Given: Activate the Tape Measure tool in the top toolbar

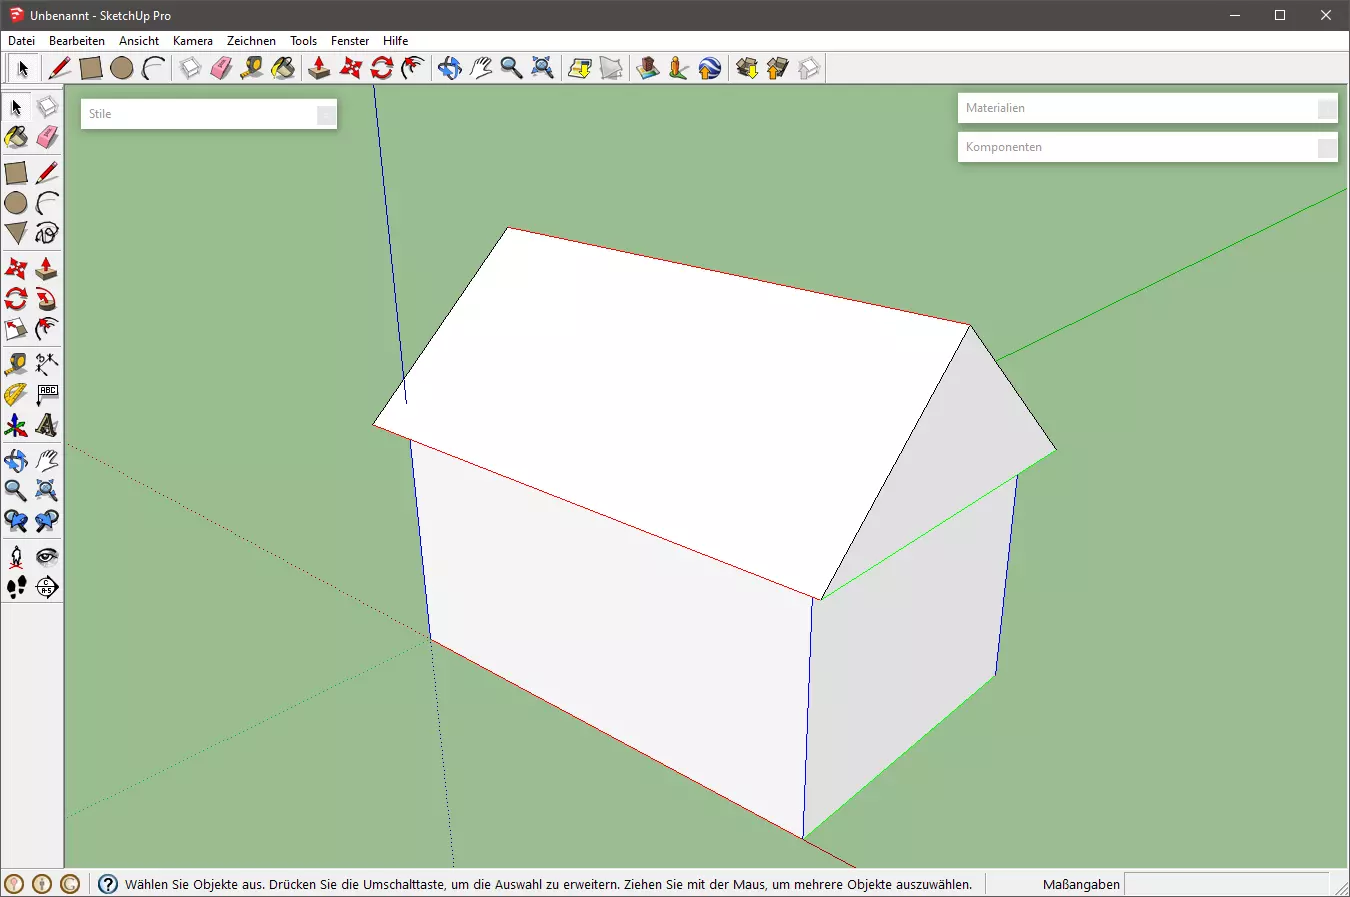Looking at the screenshot, I should (252, 68).
